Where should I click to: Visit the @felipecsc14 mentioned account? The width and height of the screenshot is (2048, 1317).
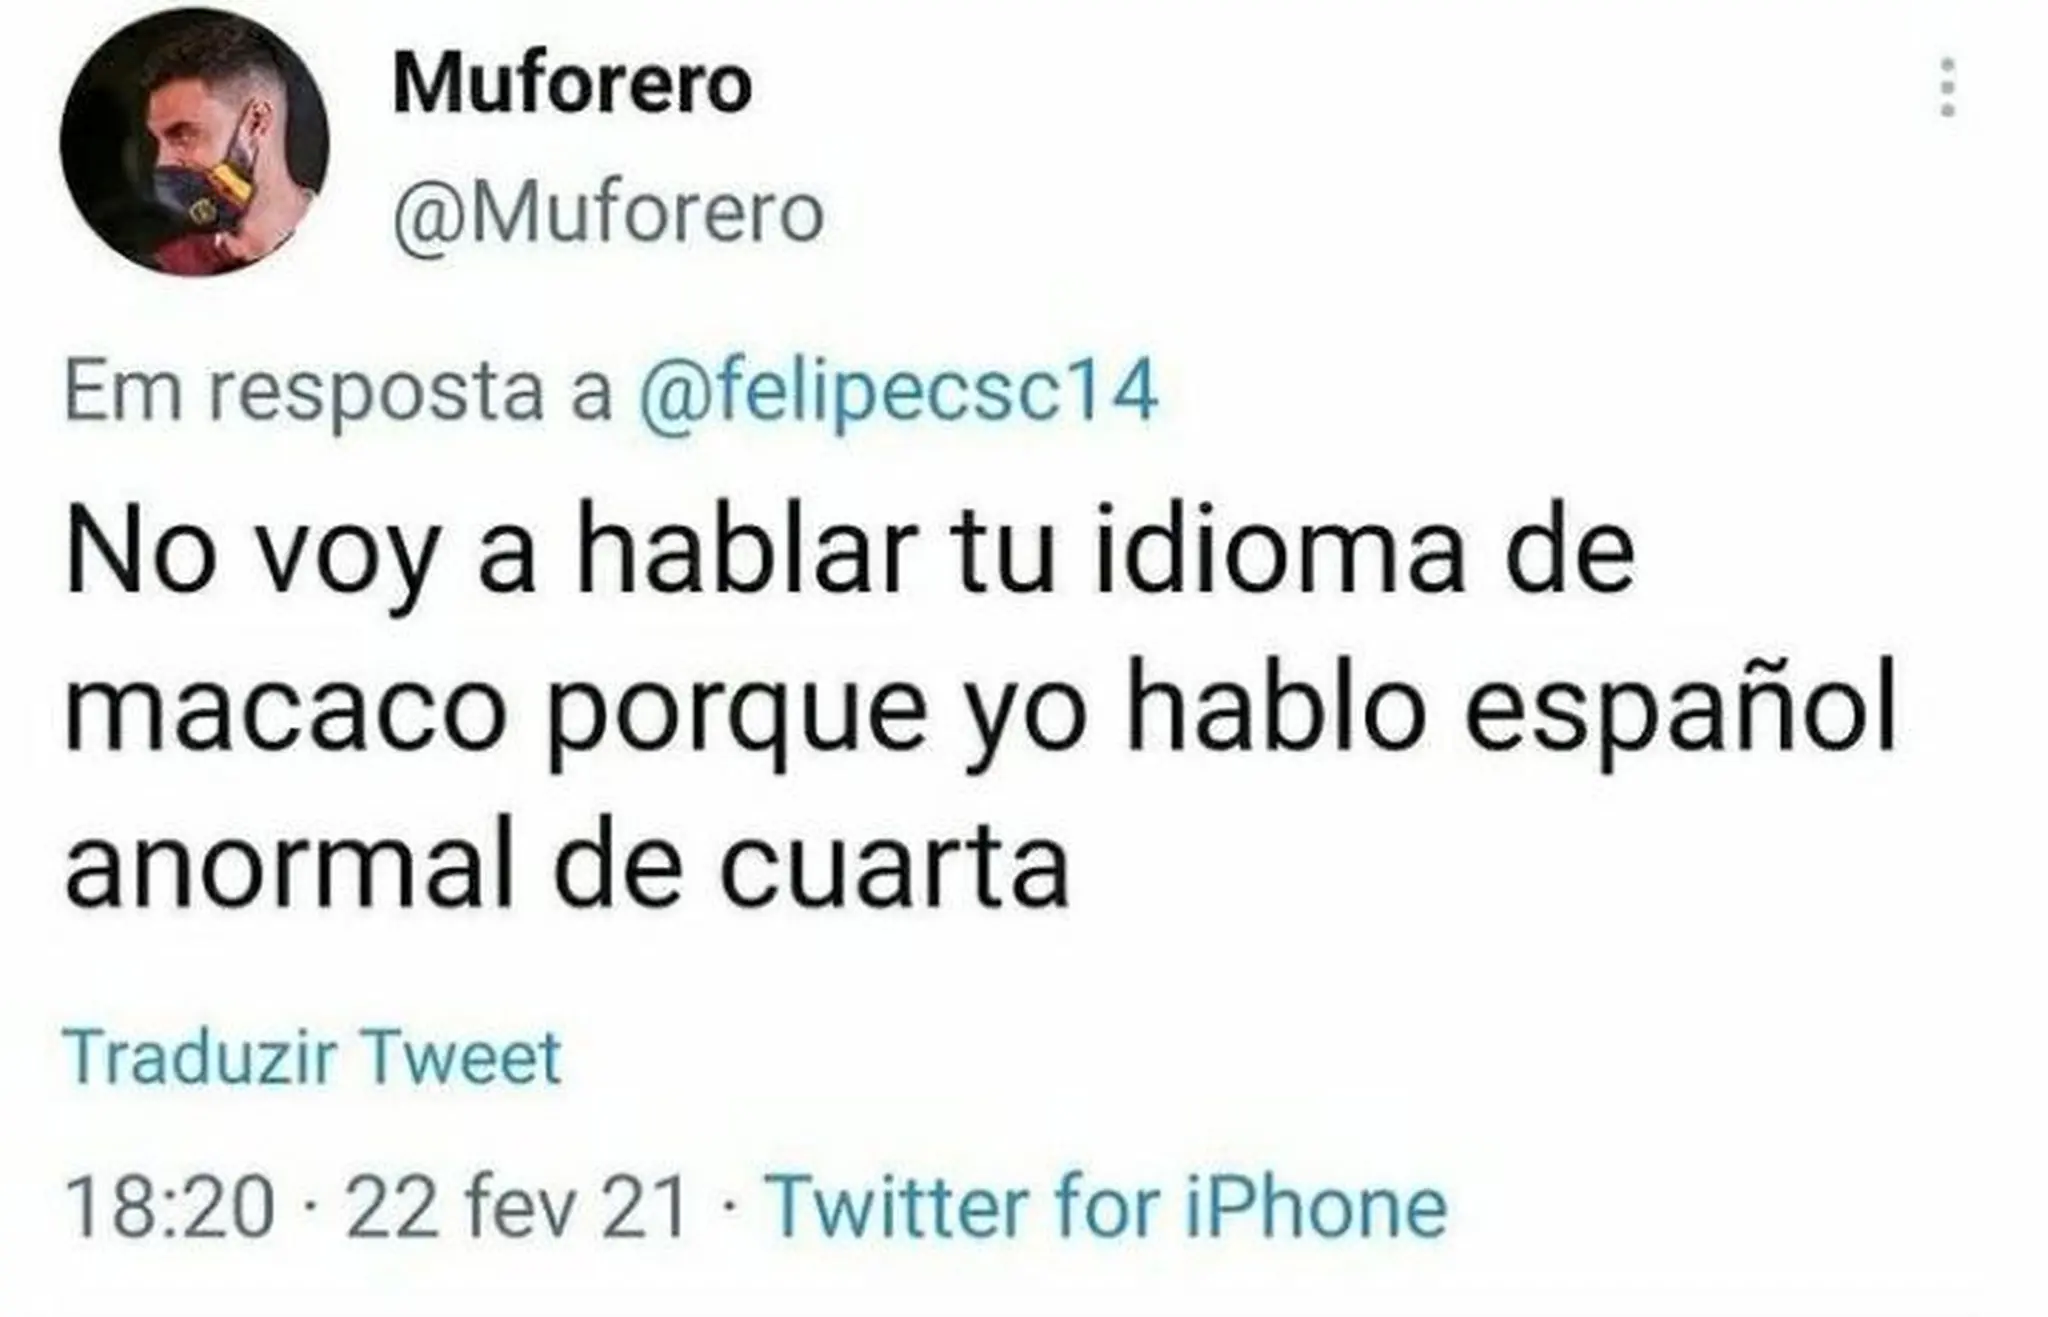pyautogui.click(x=898, y=393)
